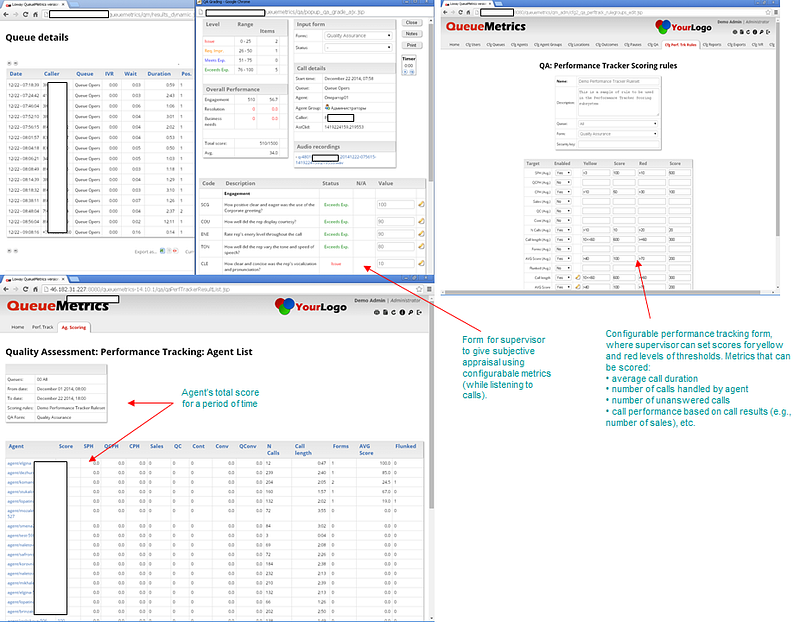Click the logout icon in Agent List header
The height and width of the screenshot is (622, 800).
pos(419,312)
